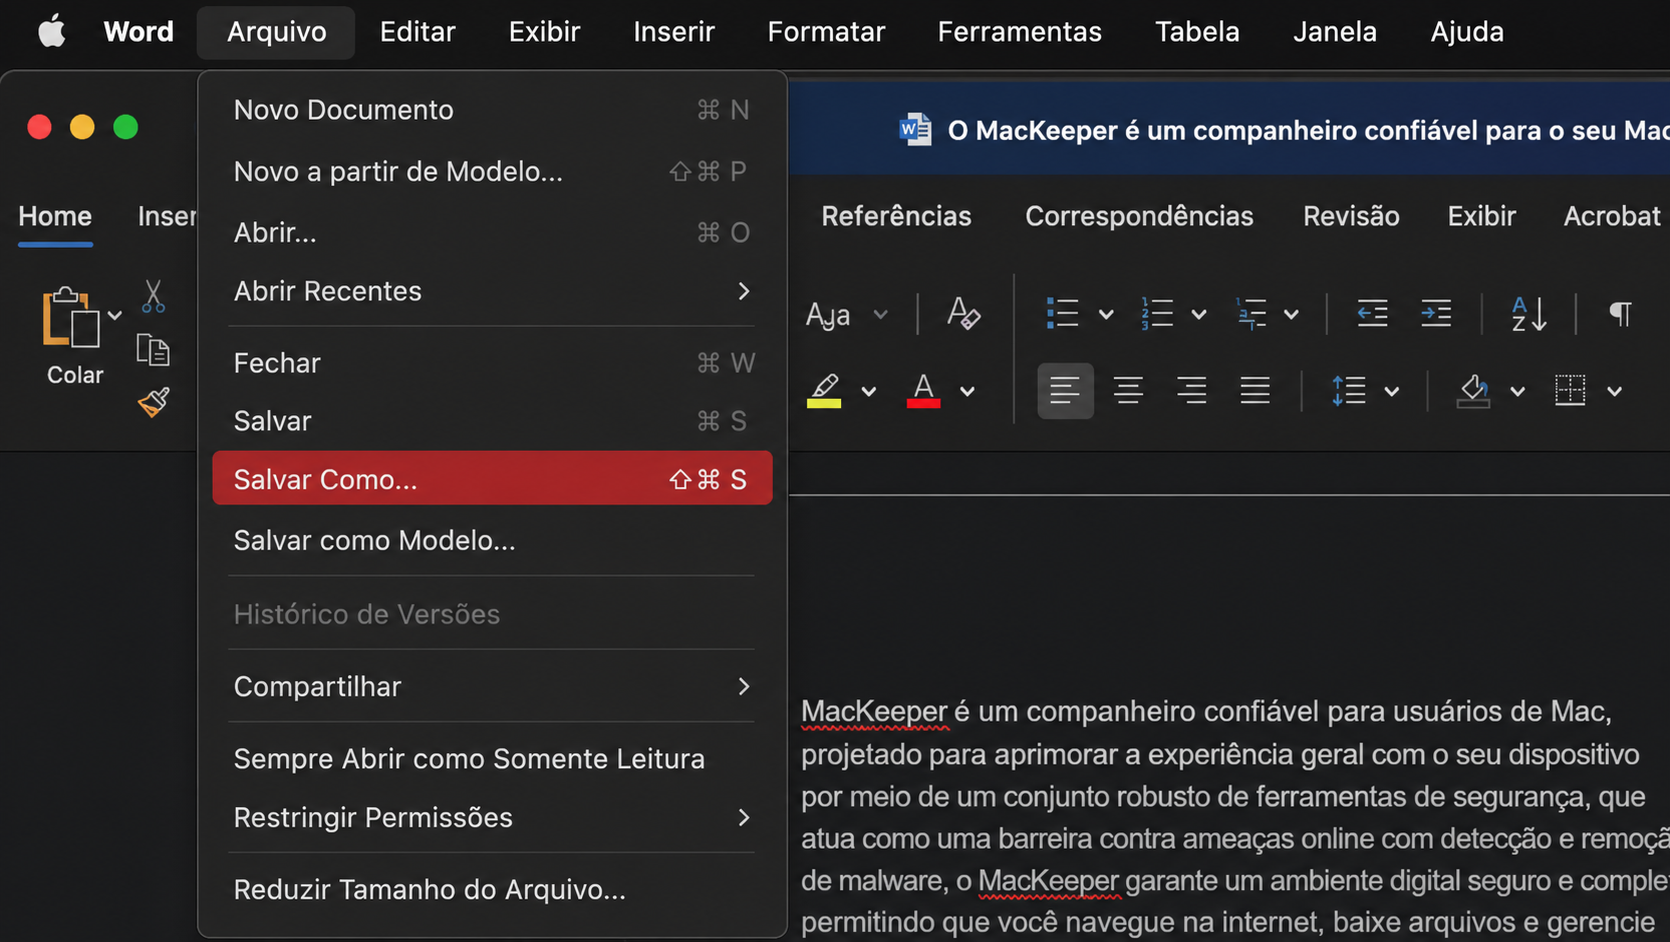Open bullet list style dropdown arrow
The image size is (1670, 942).
(1106, 315)
